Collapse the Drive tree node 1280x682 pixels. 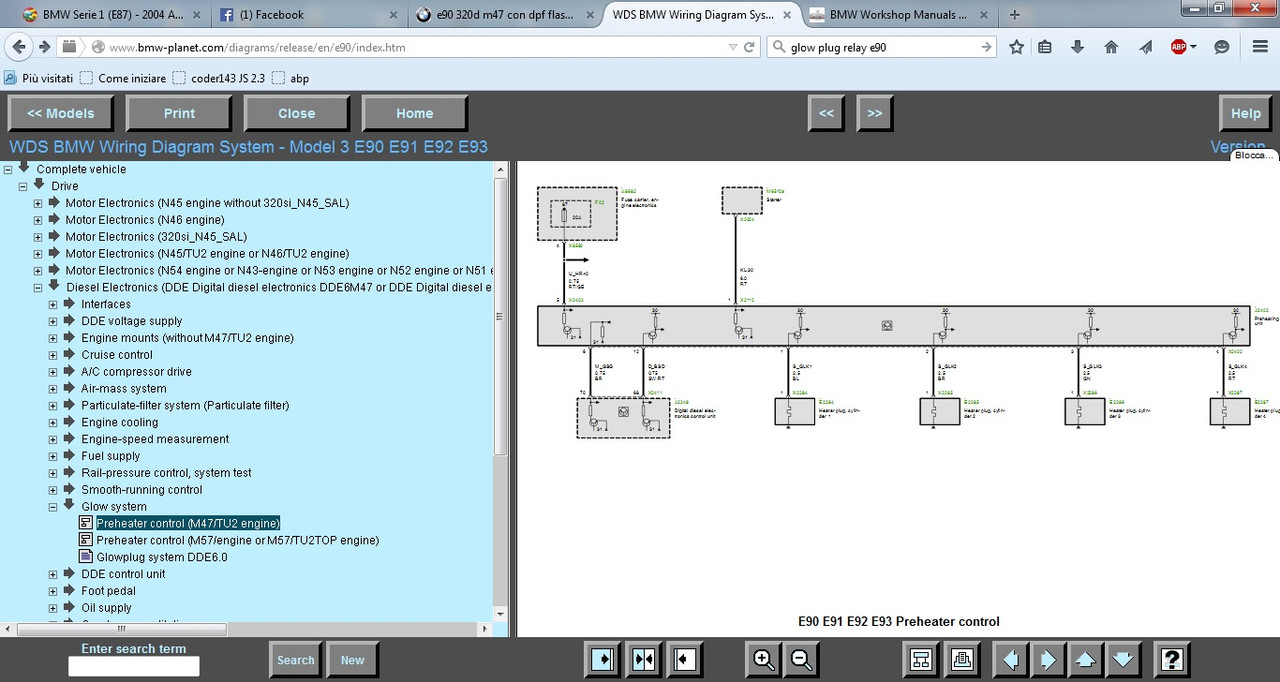point(23,186)
